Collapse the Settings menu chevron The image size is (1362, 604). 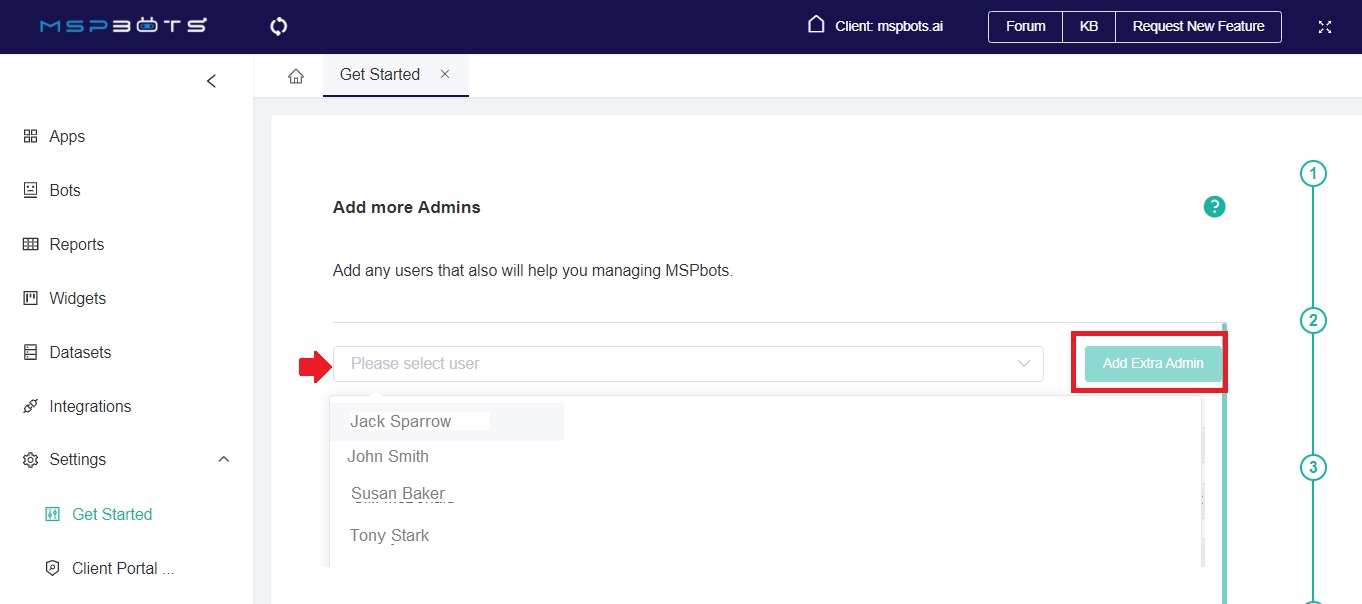pos(223,459)
